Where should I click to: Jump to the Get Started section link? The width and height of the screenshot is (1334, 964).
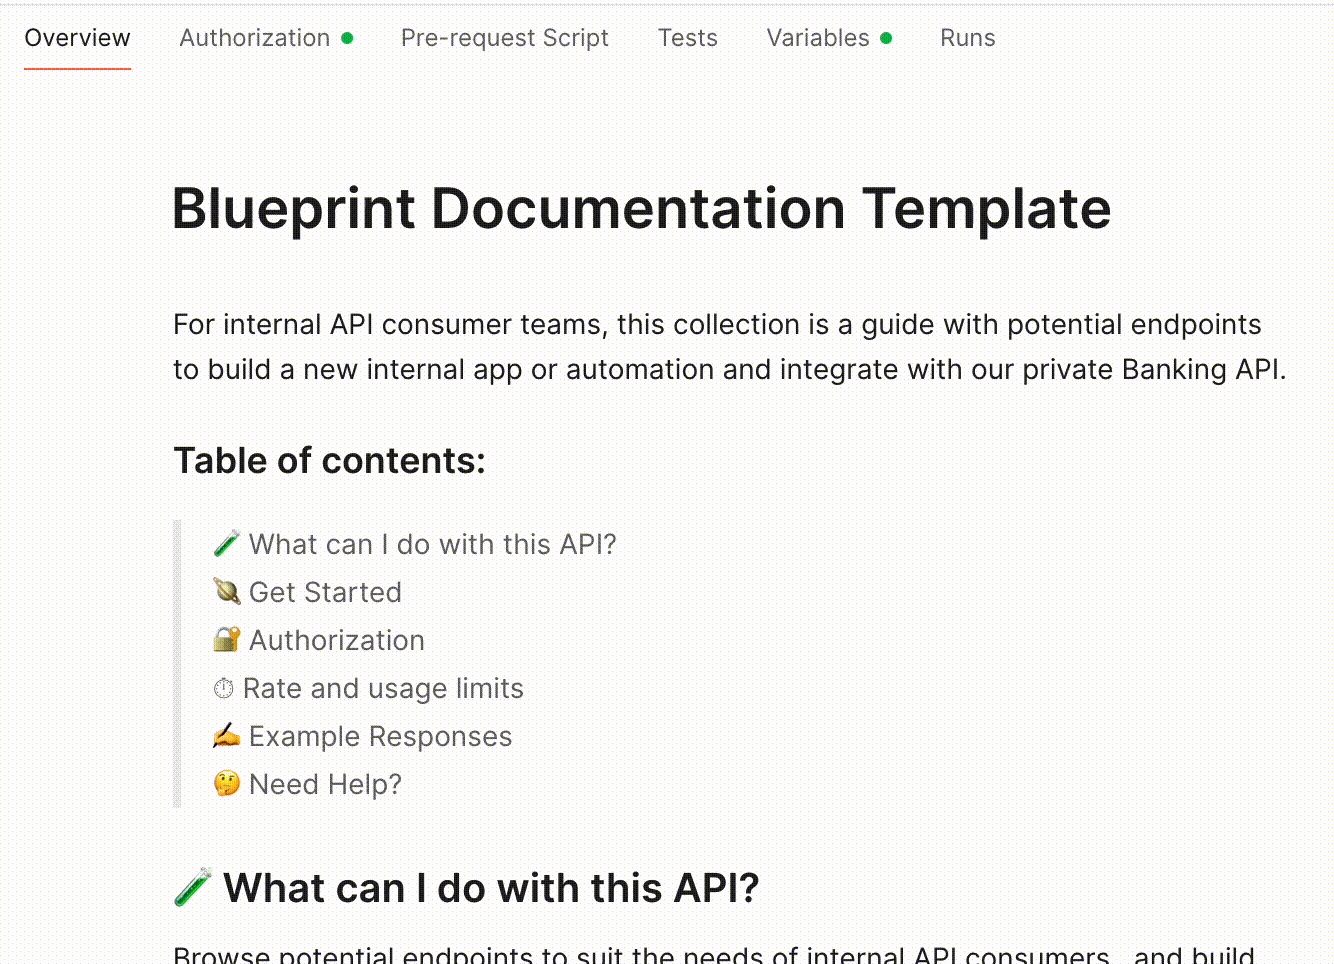(325, 592)
